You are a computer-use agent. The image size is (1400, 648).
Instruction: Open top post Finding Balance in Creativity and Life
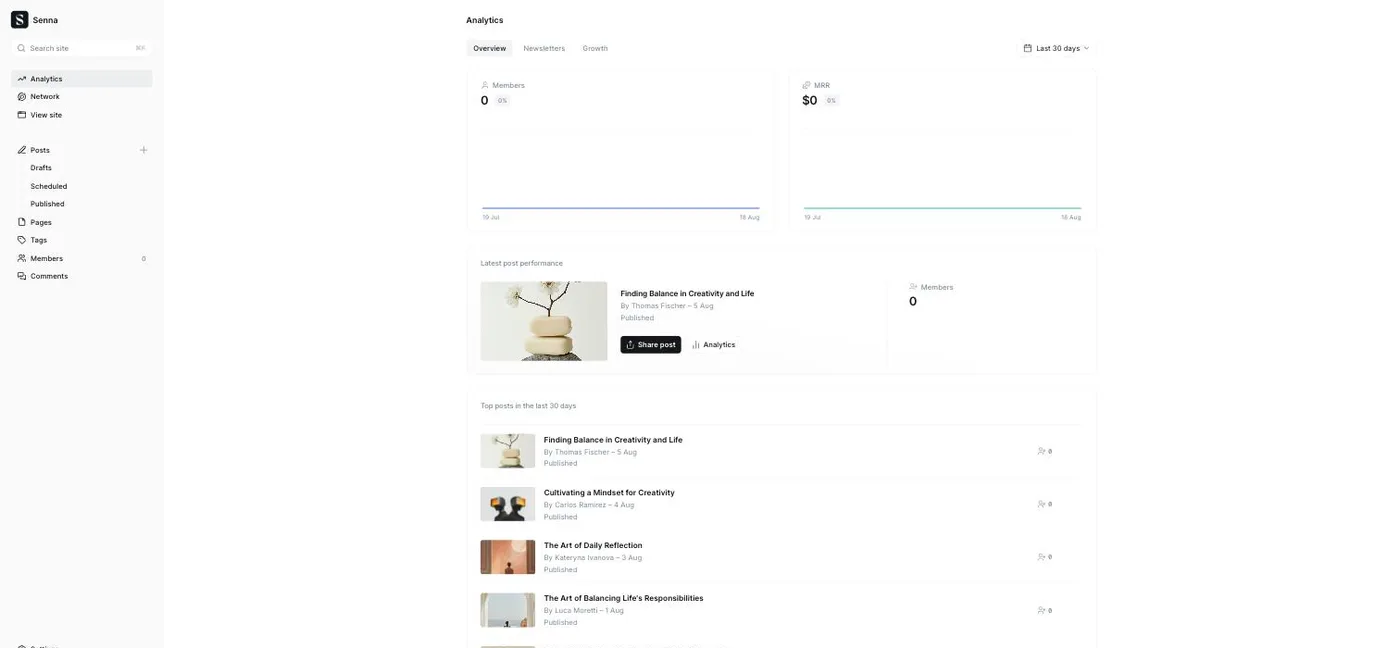click(613, 440)
